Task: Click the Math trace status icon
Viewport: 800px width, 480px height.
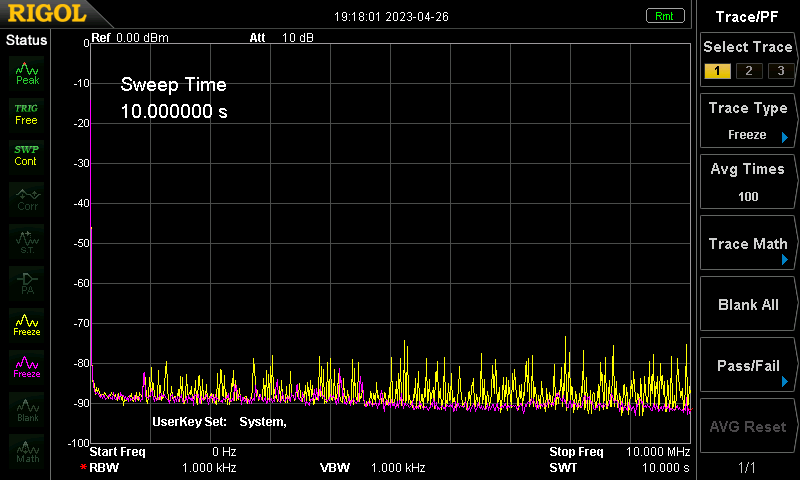Action: pyautogui.click(x=27, y=451)
